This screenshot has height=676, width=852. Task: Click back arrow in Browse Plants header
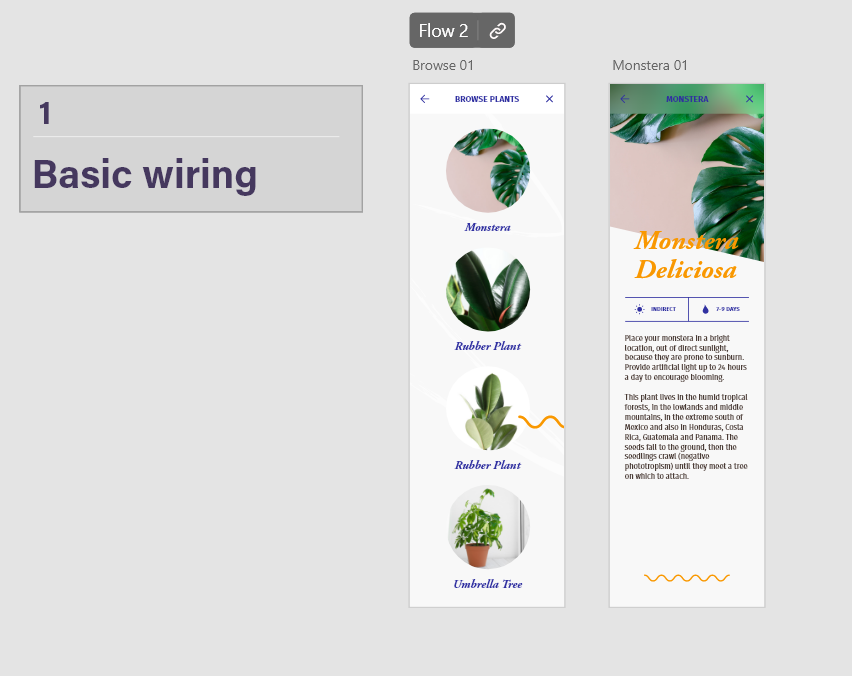click(425, 99)
